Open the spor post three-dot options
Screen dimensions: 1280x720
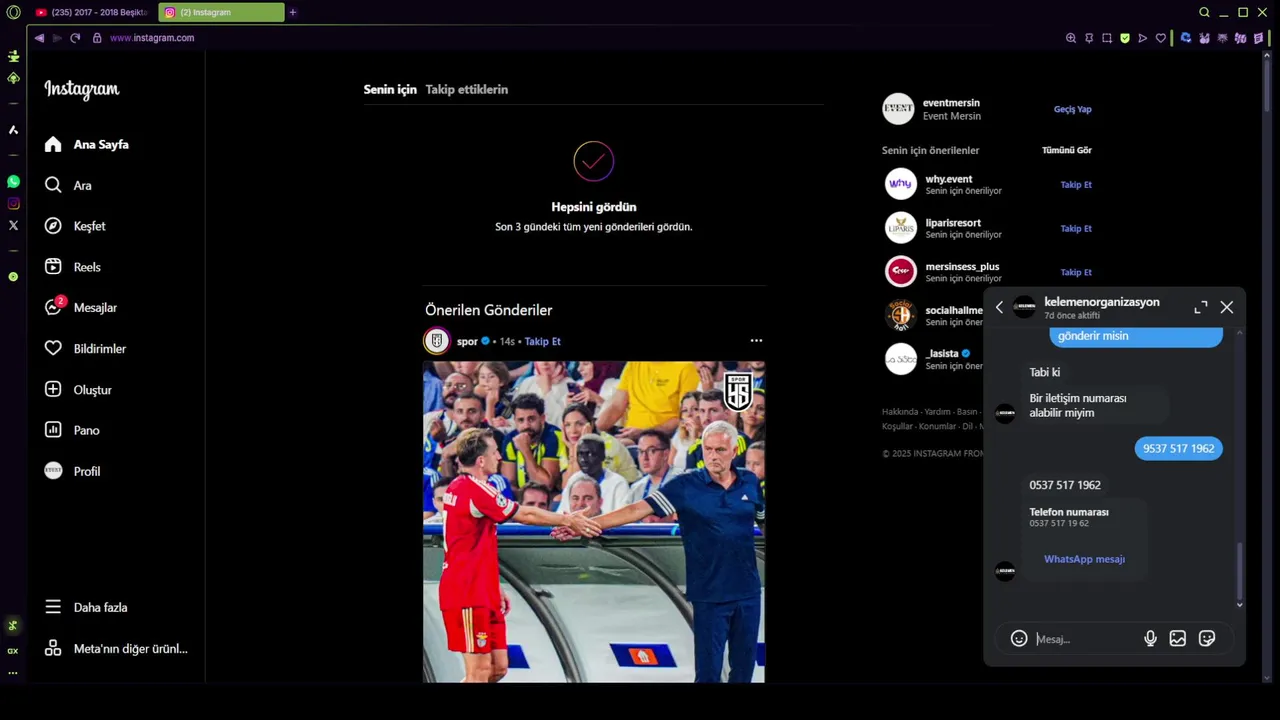point(756,341)
